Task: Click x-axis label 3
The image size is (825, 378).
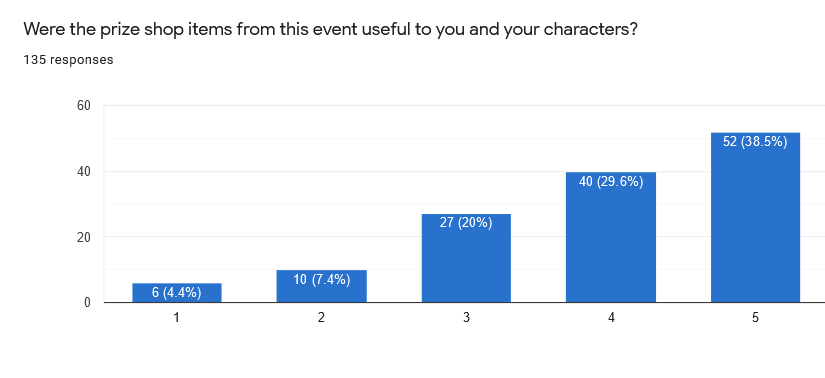Action: 466,318
